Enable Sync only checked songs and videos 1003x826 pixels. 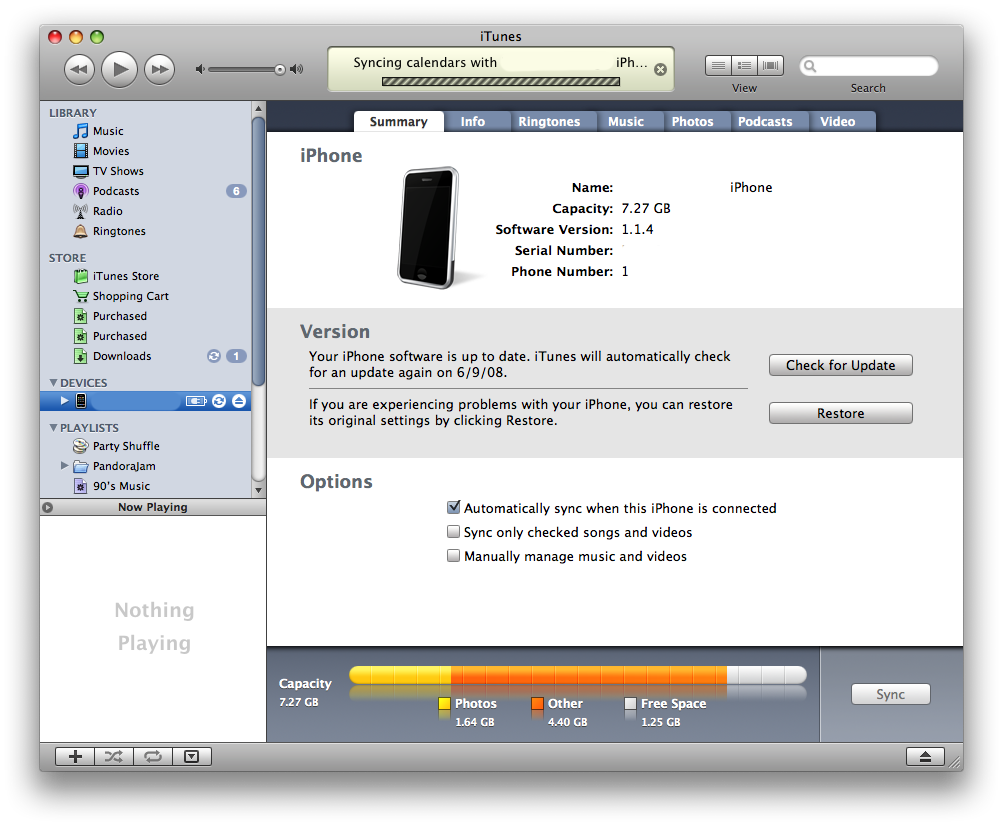tap(454, 532)
